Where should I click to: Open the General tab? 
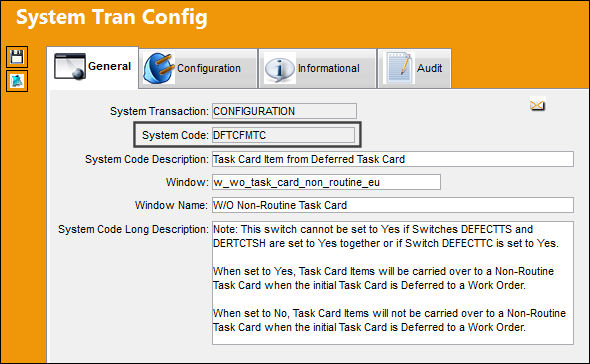pyautogui.click(x=93, y=67)
